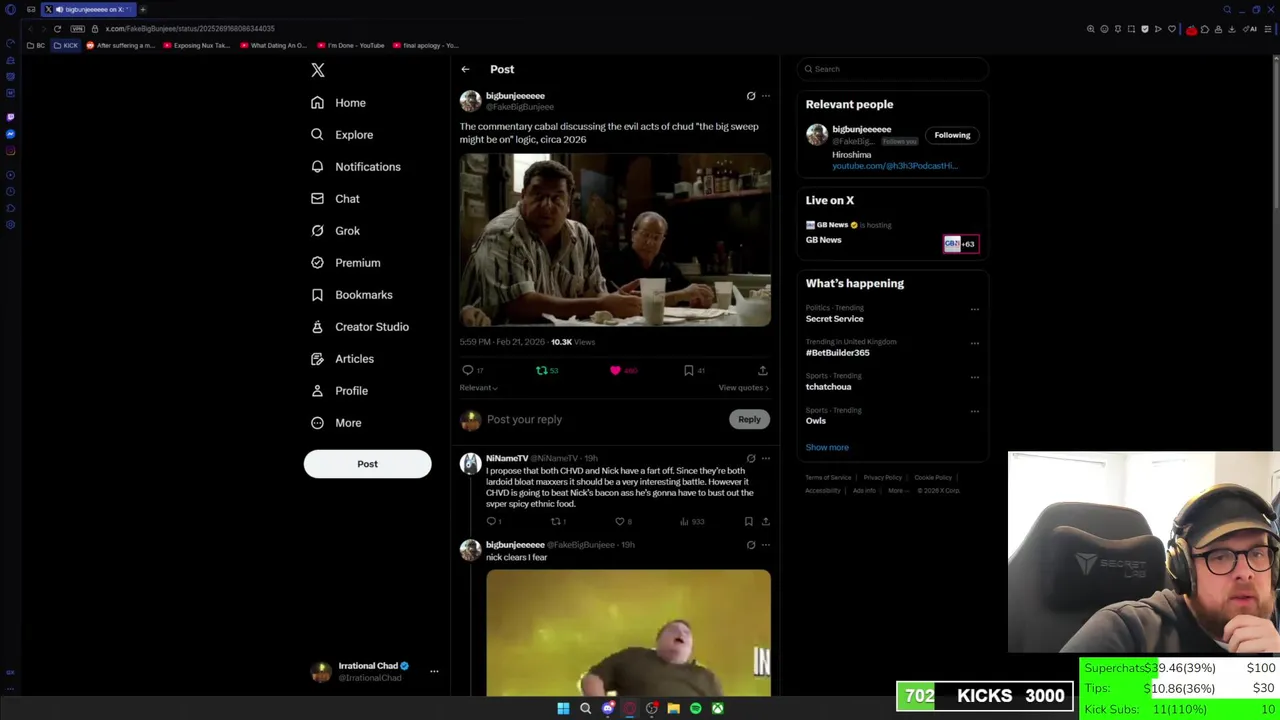Click browser zoom magnifier icon
Image resolution: width=1280 pixels, height=720 pixels.
point(1091,29)
